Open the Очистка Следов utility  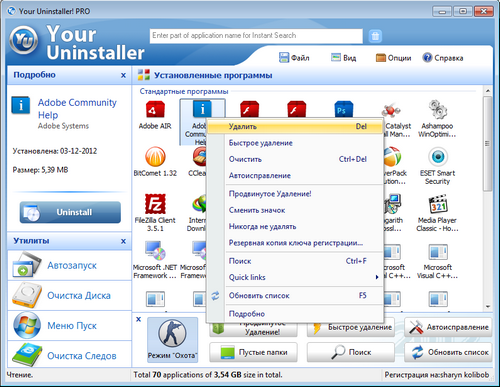(69, 355)
